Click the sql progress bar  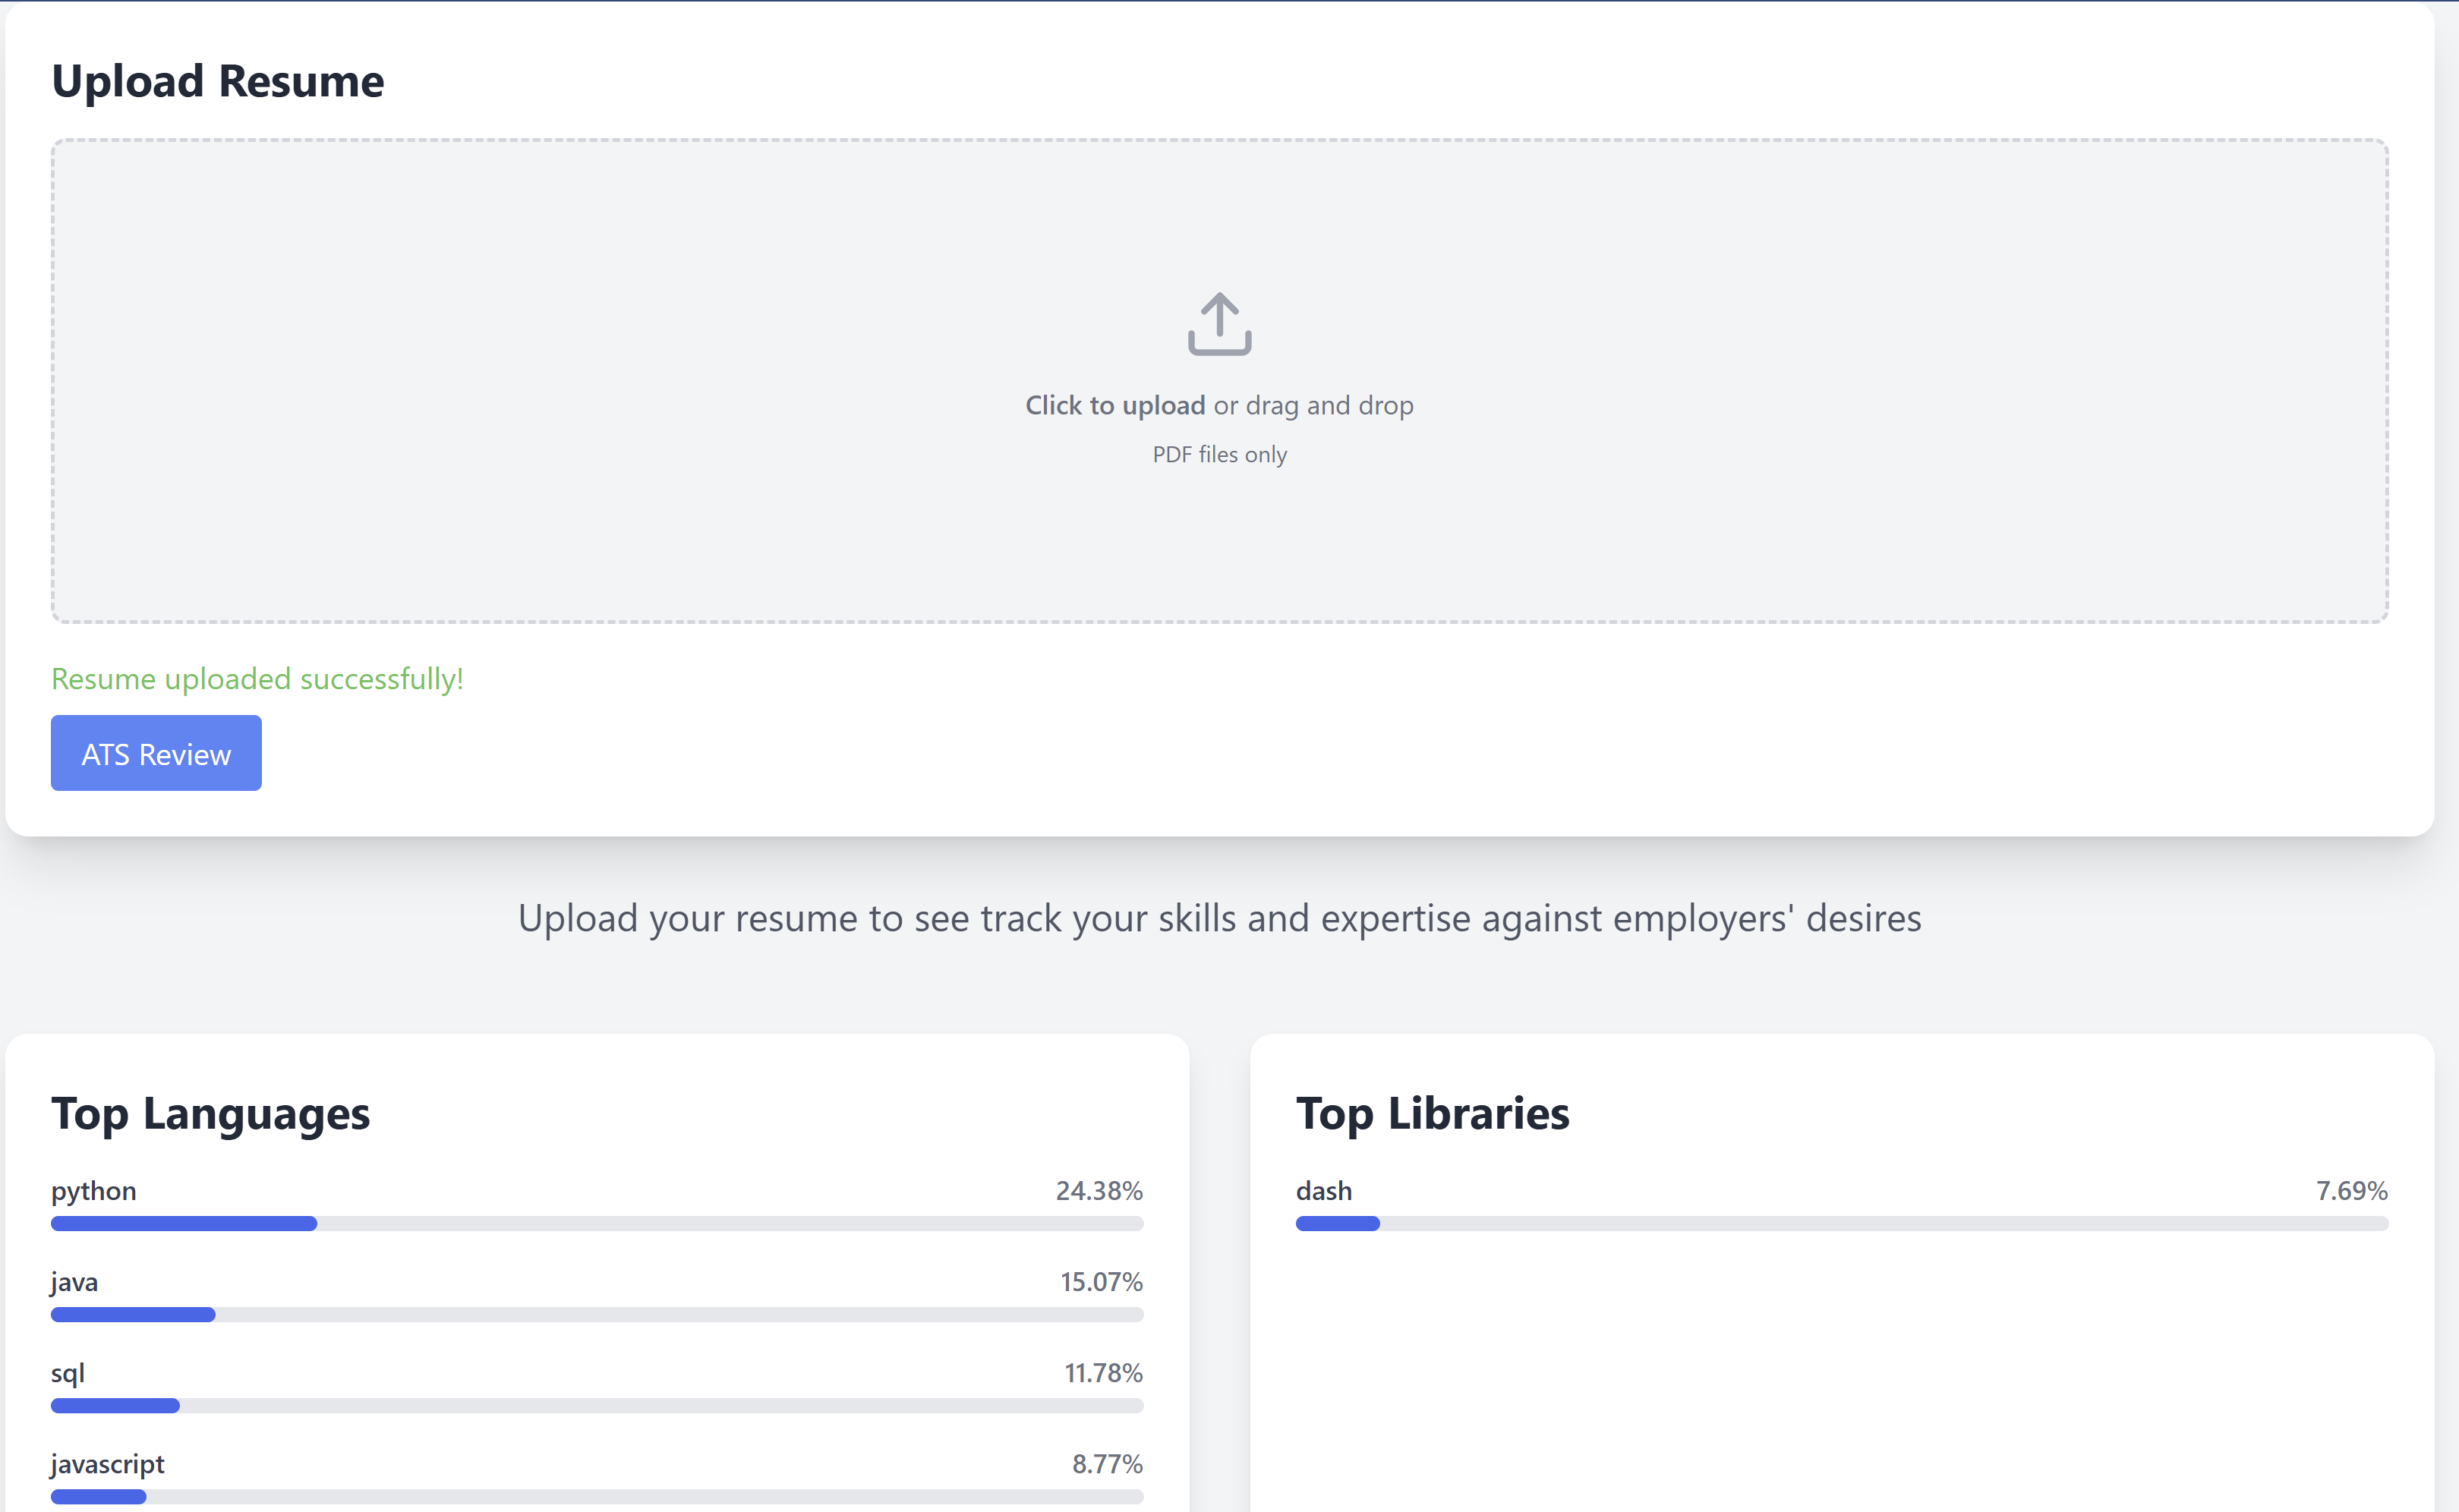(597, 1405)
